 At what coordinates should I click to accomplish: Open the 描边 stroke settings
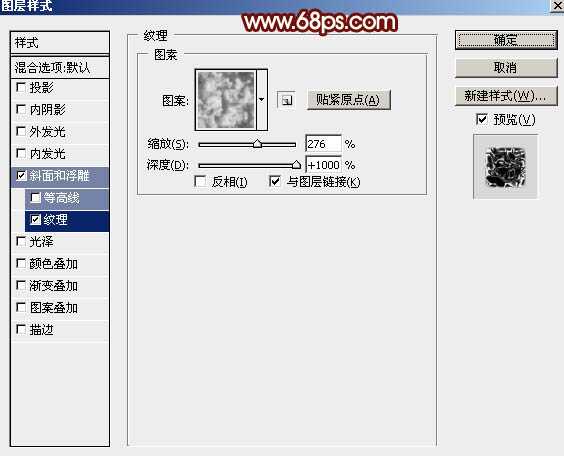[x=42, y=329]
